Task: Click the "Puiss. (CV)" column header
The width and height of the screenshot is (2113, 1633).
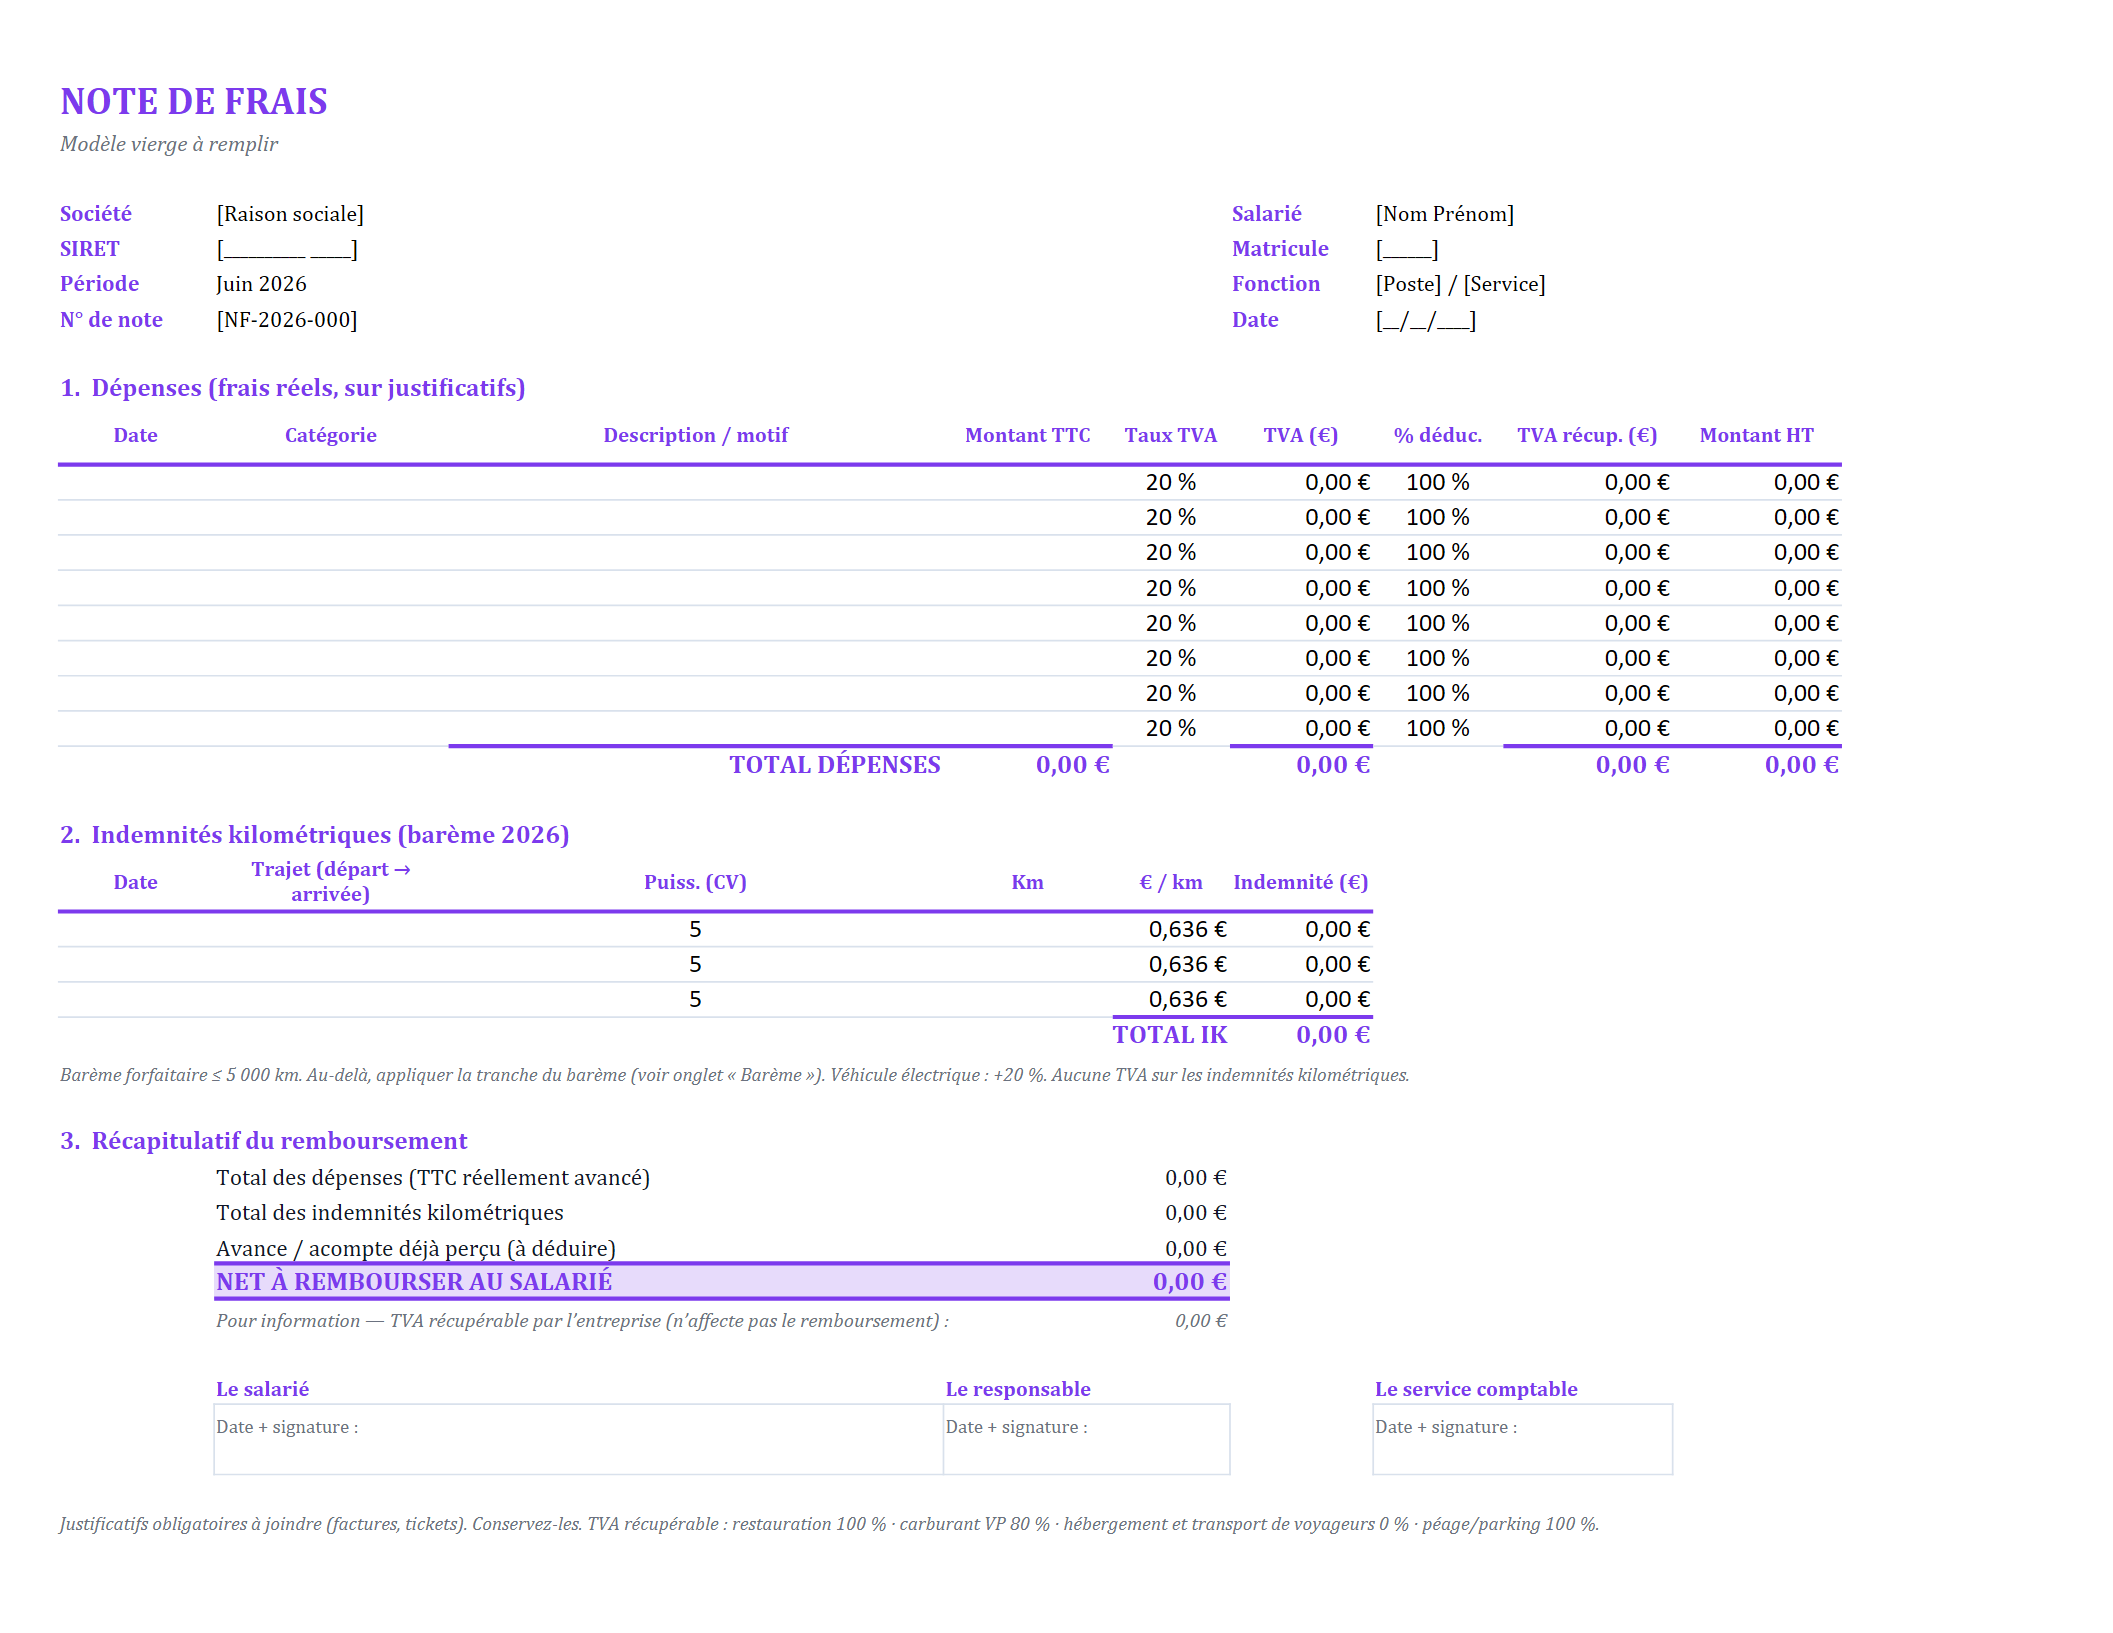Action: point(696,882)
